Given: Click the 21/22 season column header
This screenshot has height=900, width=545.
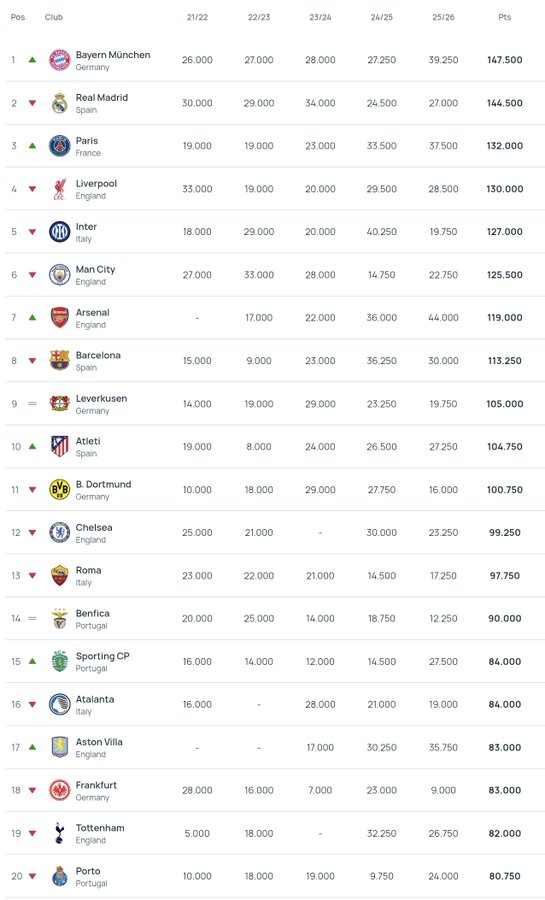Looking at the screenshot, I should (197, 17).
